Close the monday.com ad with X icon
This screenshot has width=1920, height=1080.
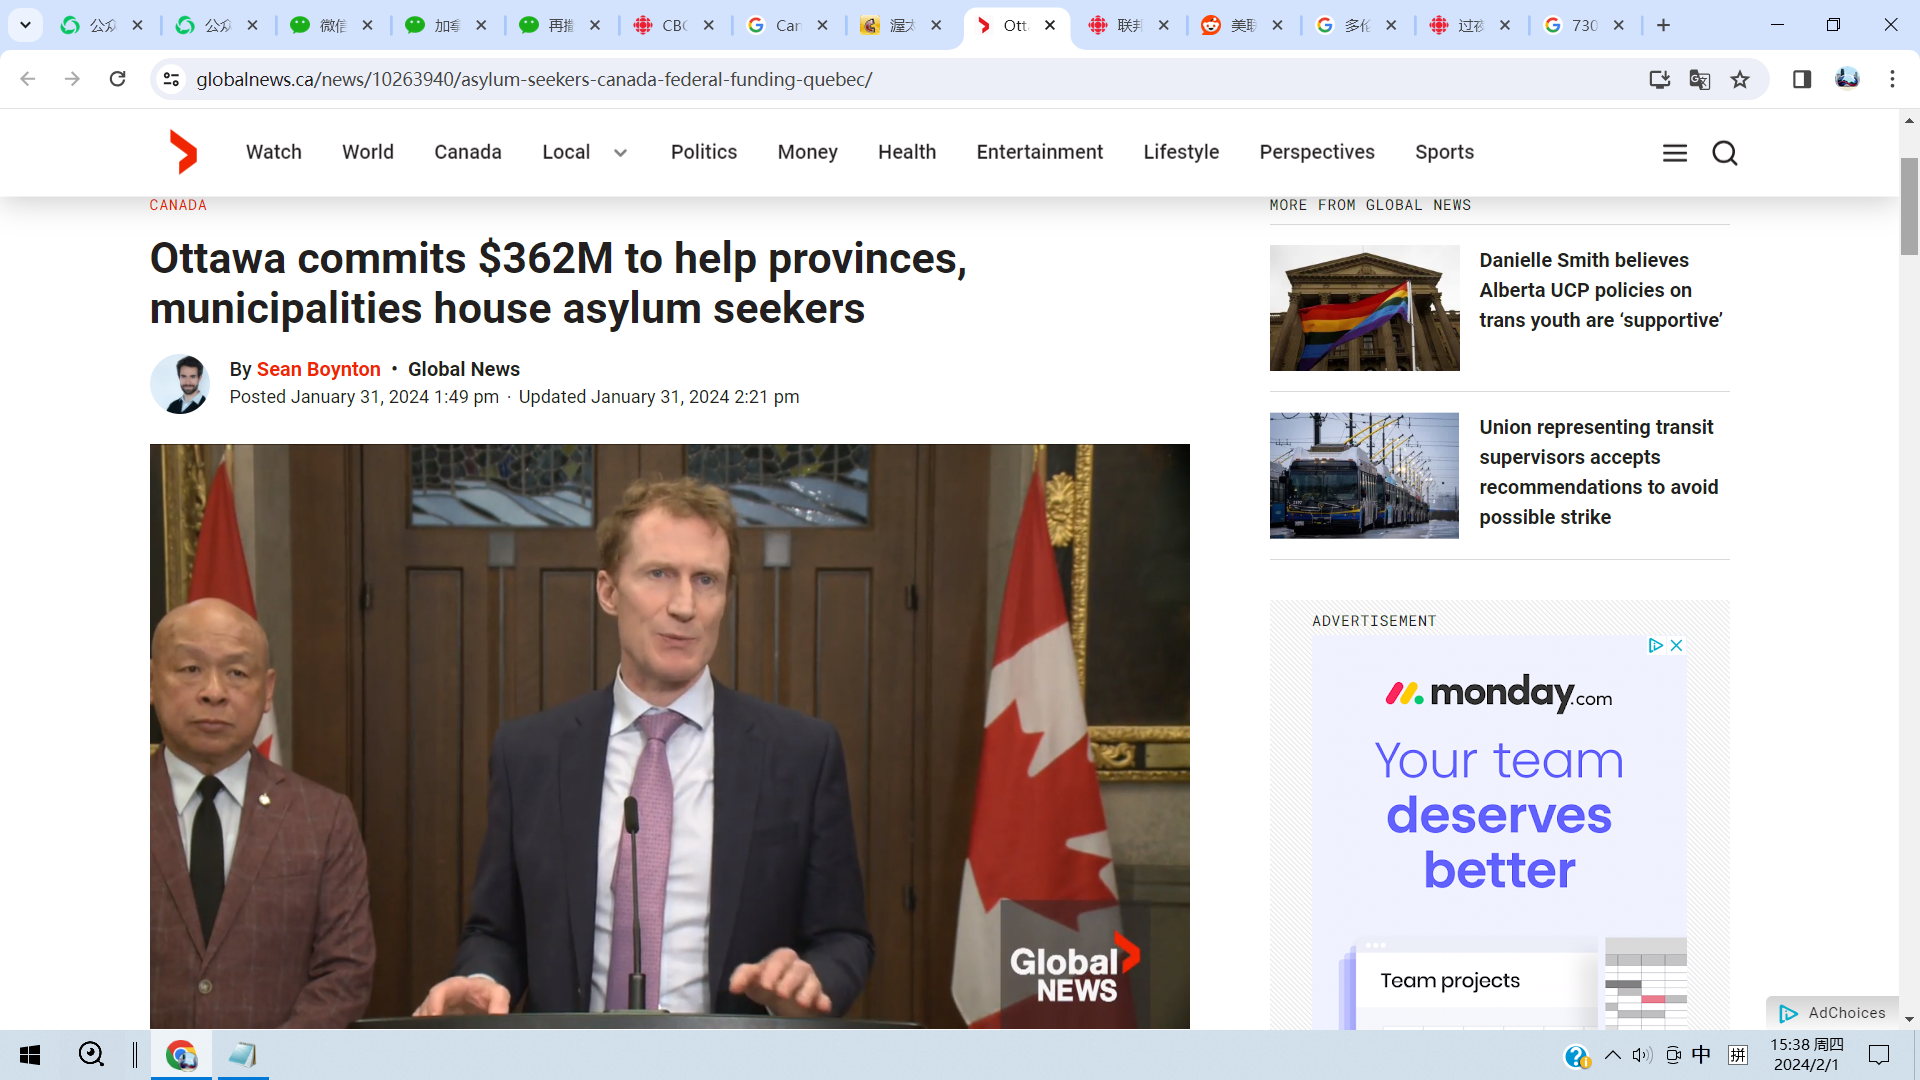click(1677, 645)
